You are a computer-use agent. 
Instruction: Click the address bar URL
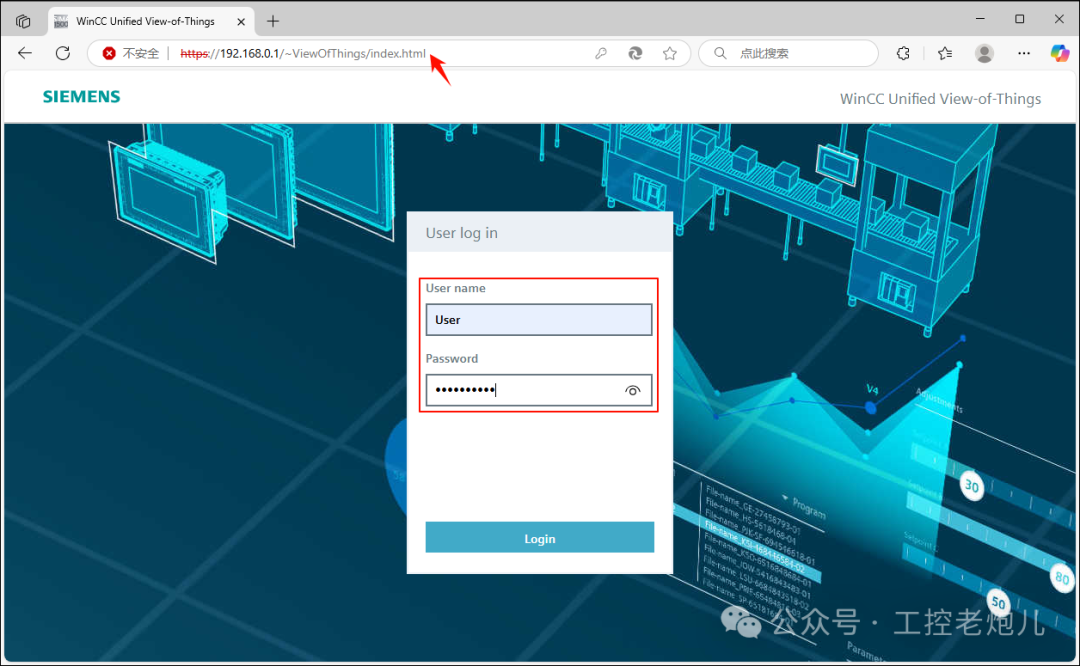tap(303, 53)
